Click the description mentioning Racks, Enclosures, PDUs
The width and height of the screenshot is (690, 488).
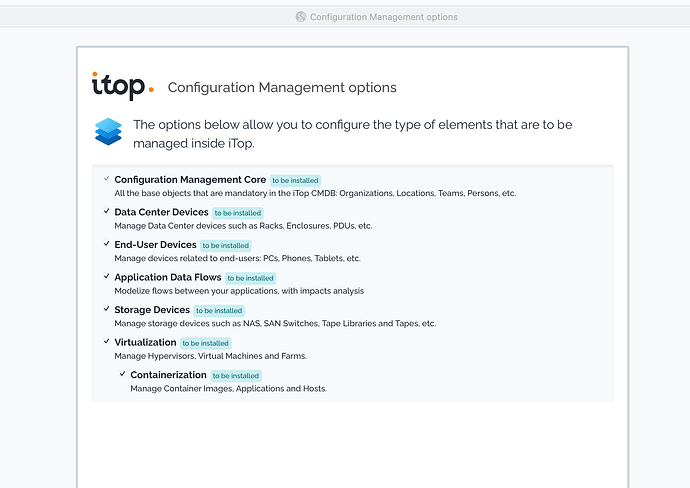pyautogui.click(x=243, y=226)
